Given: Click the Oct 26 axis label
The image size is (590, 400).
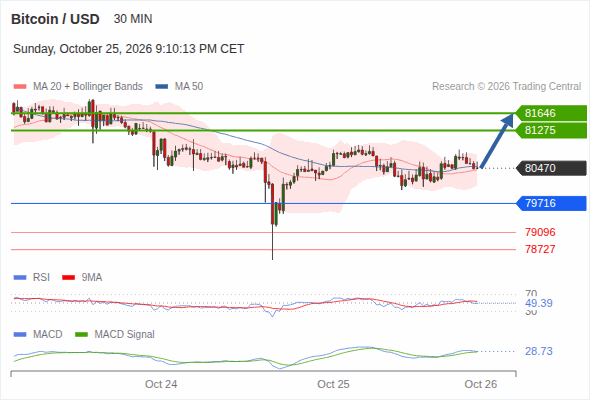Looking at the screenshot, I should tap(481, 384).
